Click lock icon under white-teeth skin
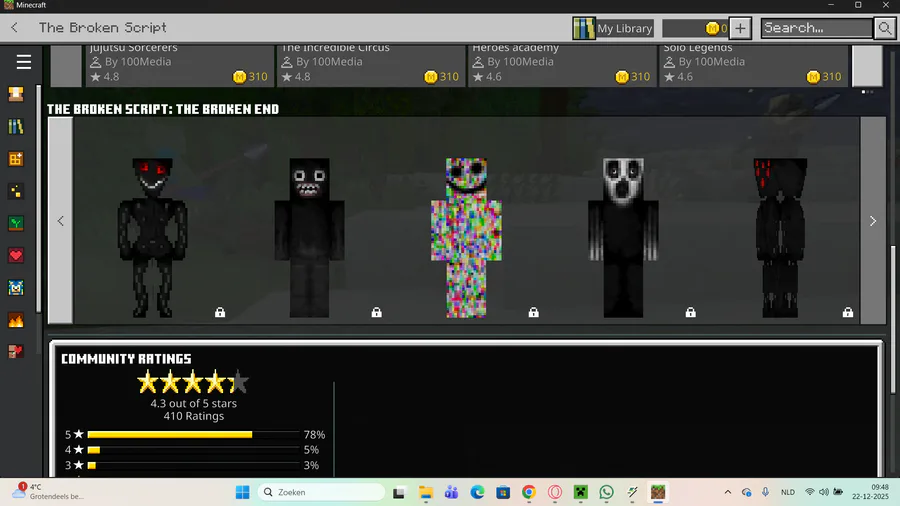Screen dimensions: 900x506 [x=377, y=312]
